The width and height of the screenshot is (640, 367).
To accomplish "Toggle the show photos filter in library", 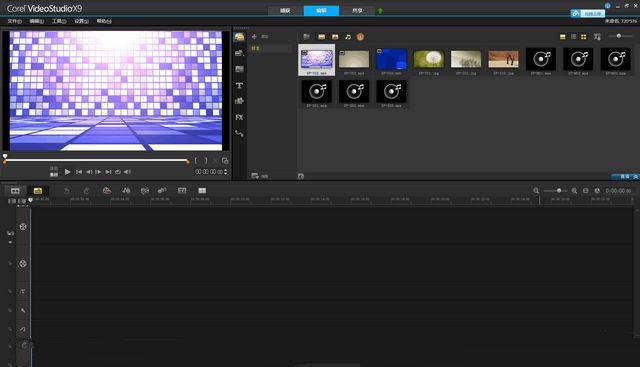I will click(x=335, y=37).
